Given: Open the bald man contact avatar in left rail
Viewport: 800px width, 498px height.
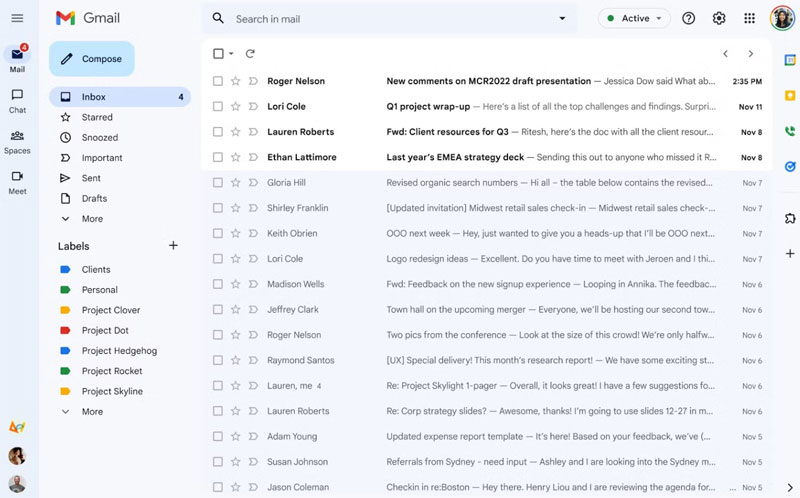Looking at the screenshot, I should click(x=17, y=484).
